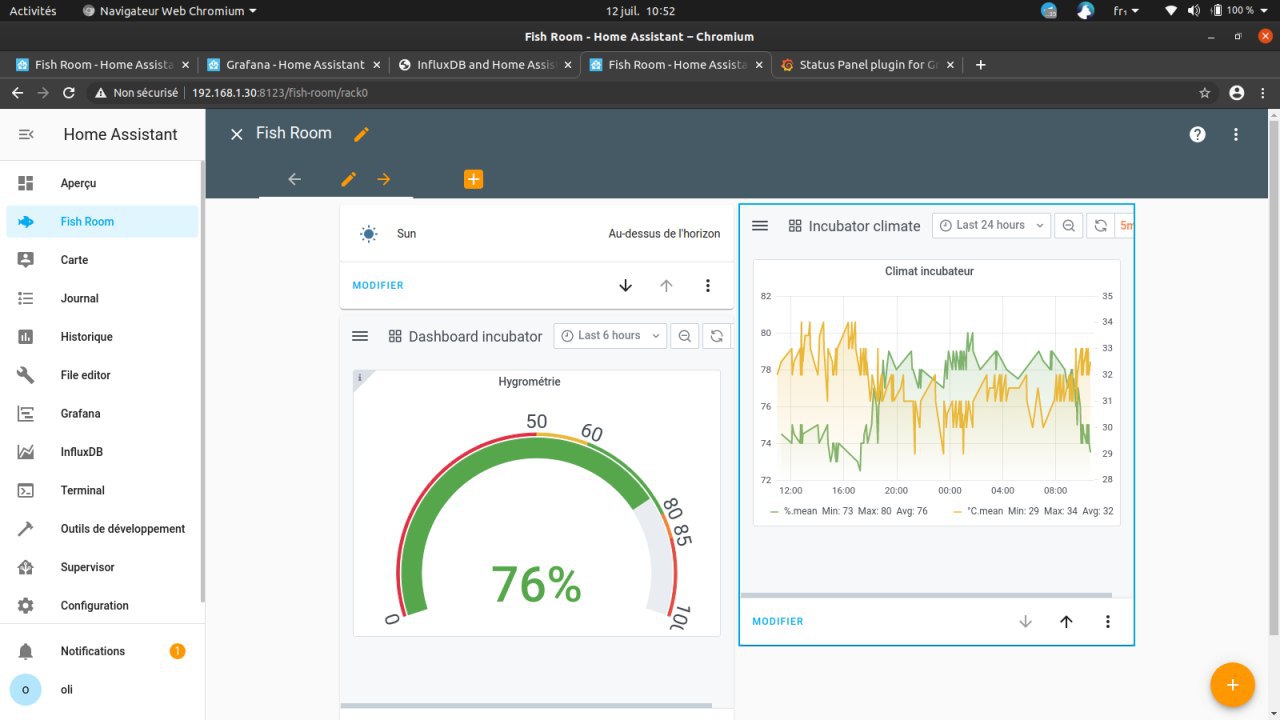1280x720 pixels.
Task: Click horizontal scrollbar under Incubator climate panel
Action: click(926, 595)
